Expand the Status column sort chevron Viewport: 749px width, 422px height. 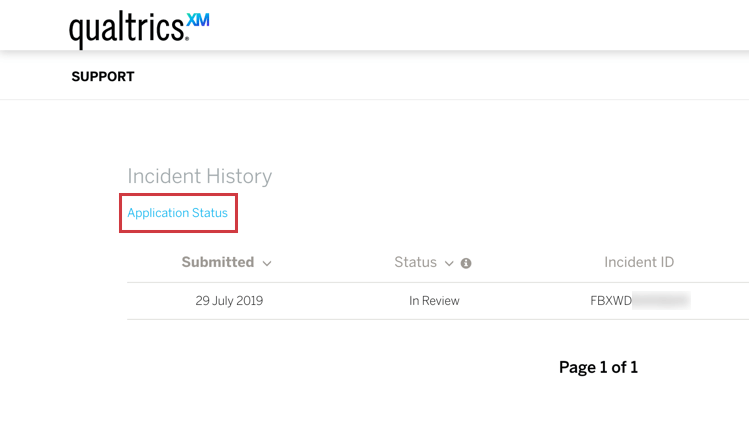point(448,263)
